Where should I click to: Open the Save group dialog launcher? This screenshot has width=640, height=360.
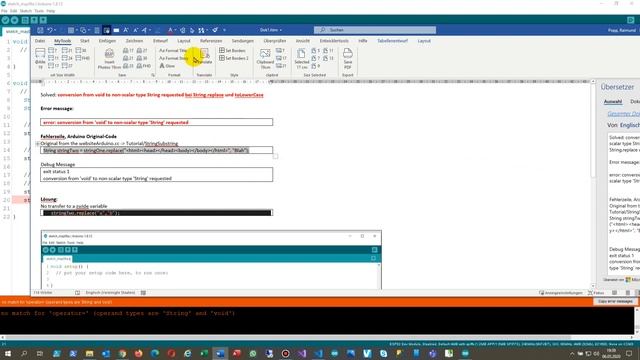click(153, 75)
